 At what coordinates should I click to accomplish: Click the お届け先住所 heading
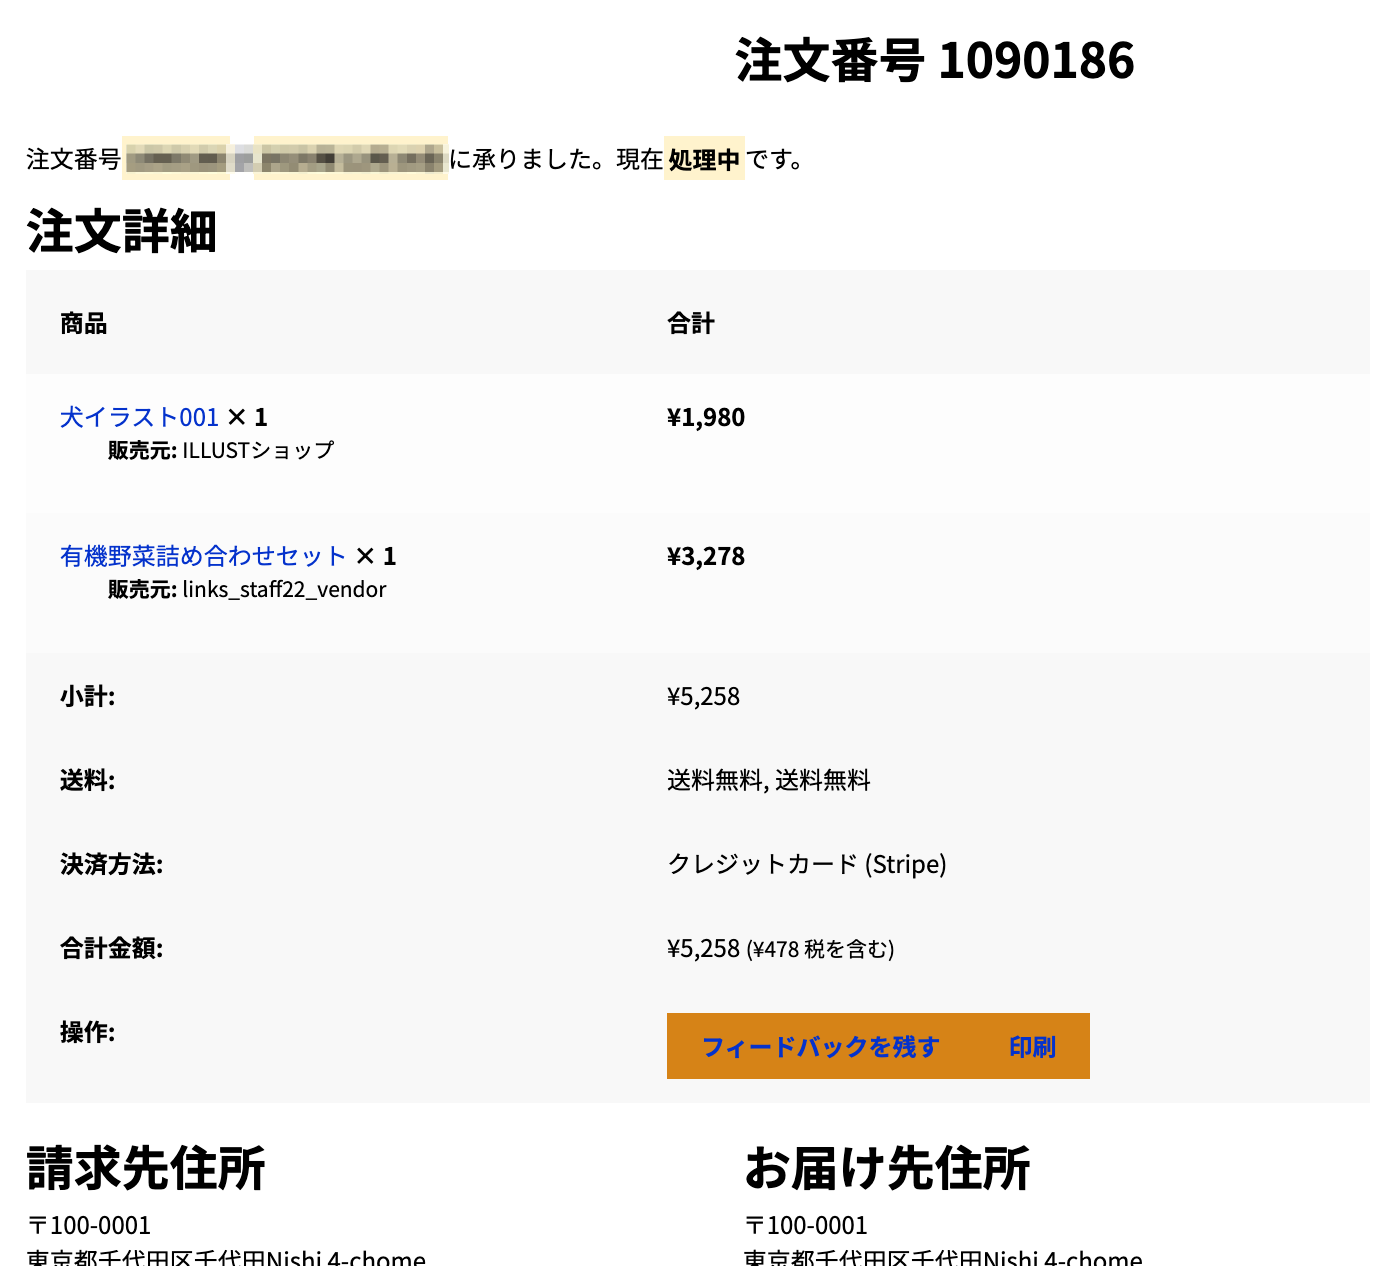pyautogui.click(x=887, y=1168)
